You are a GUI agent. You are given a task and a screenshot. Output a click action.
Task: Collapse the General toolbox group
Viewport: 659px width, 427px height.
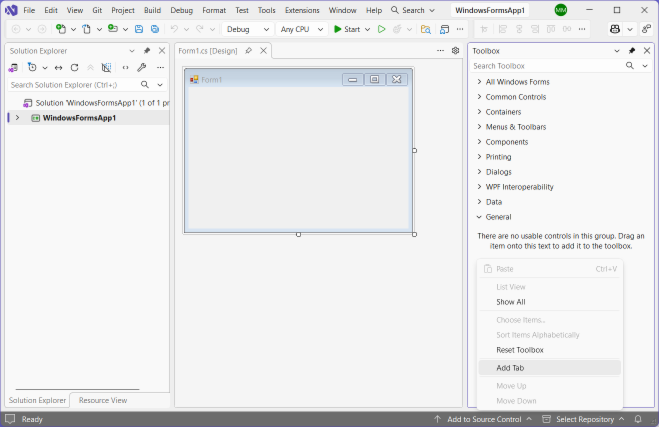[x=479, y=217]
